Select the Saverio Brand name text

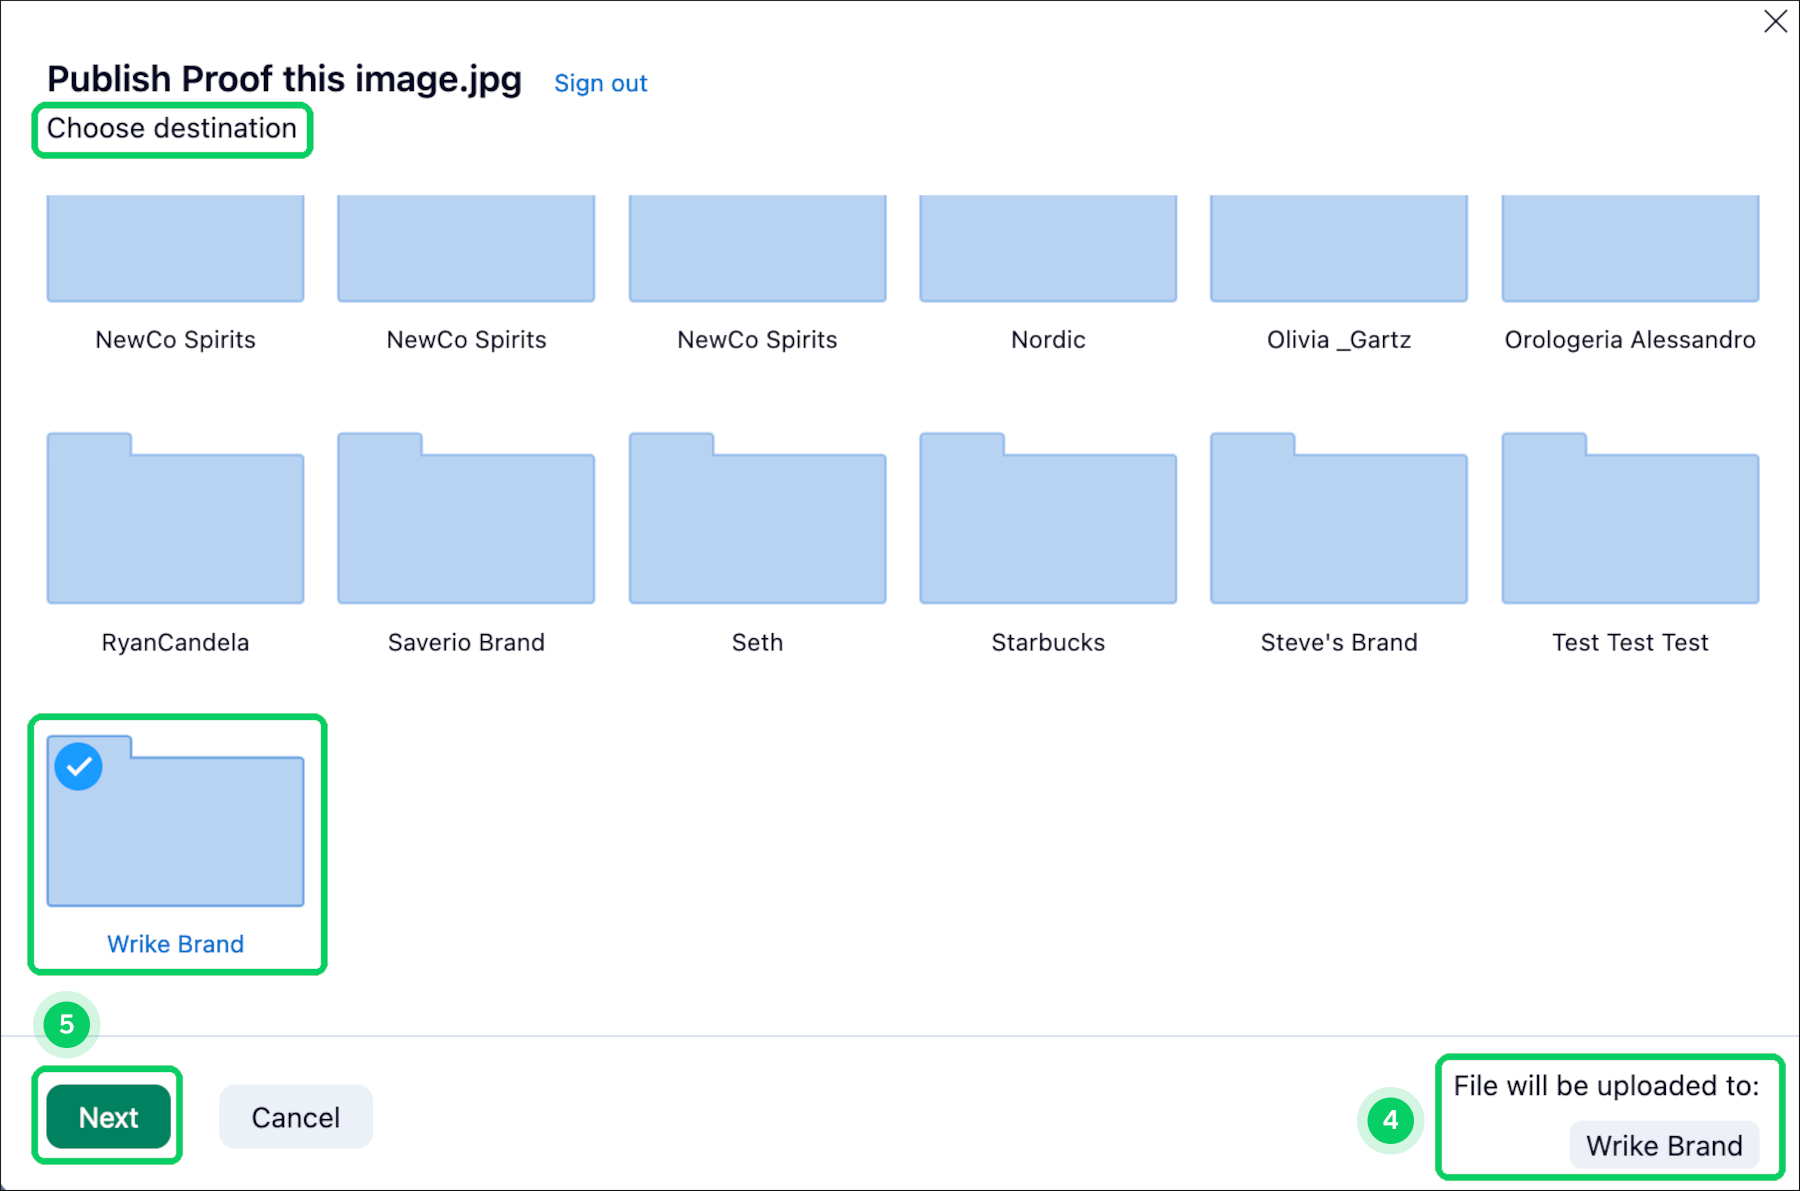(466, 642)
